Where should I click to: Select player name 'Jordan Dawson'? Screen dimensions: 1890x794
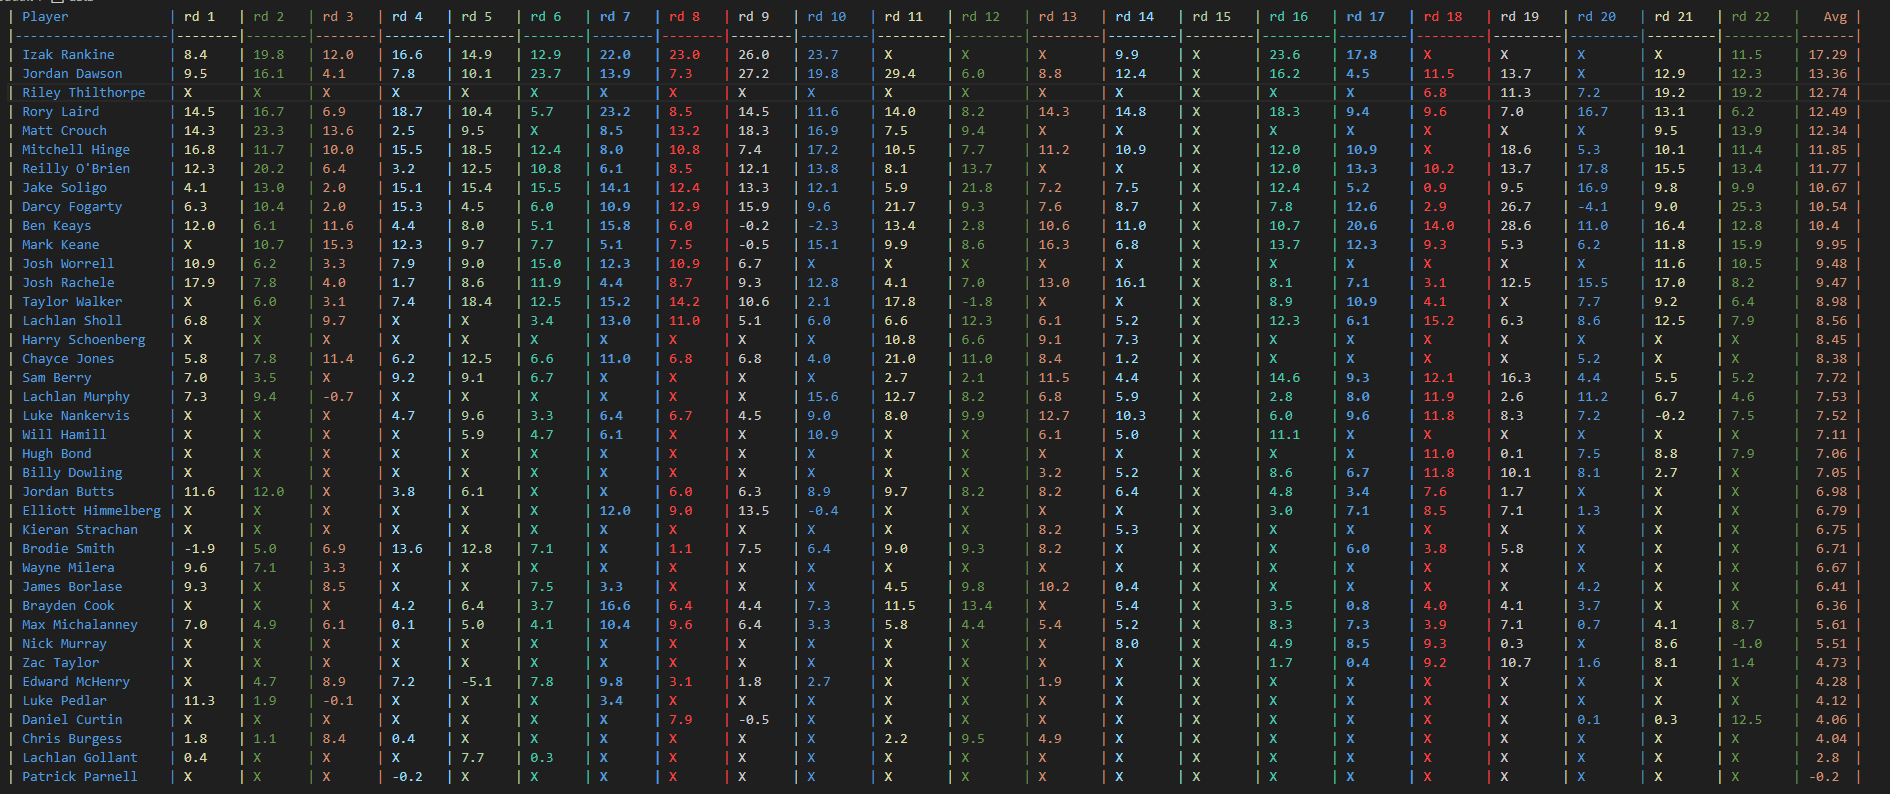click(72, 74)
